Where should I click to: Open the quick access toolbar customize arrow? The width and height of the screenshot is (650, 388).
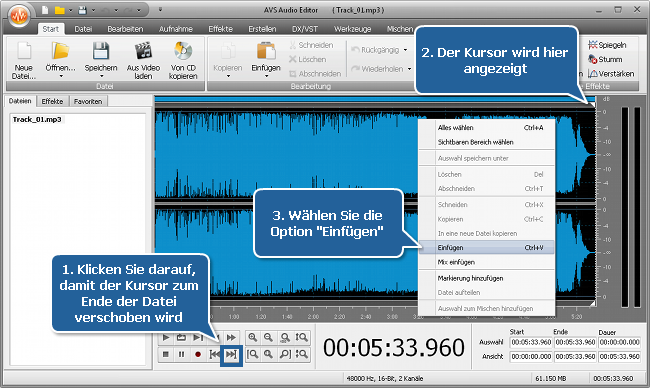pyautogui.click(x=160, y=10)
